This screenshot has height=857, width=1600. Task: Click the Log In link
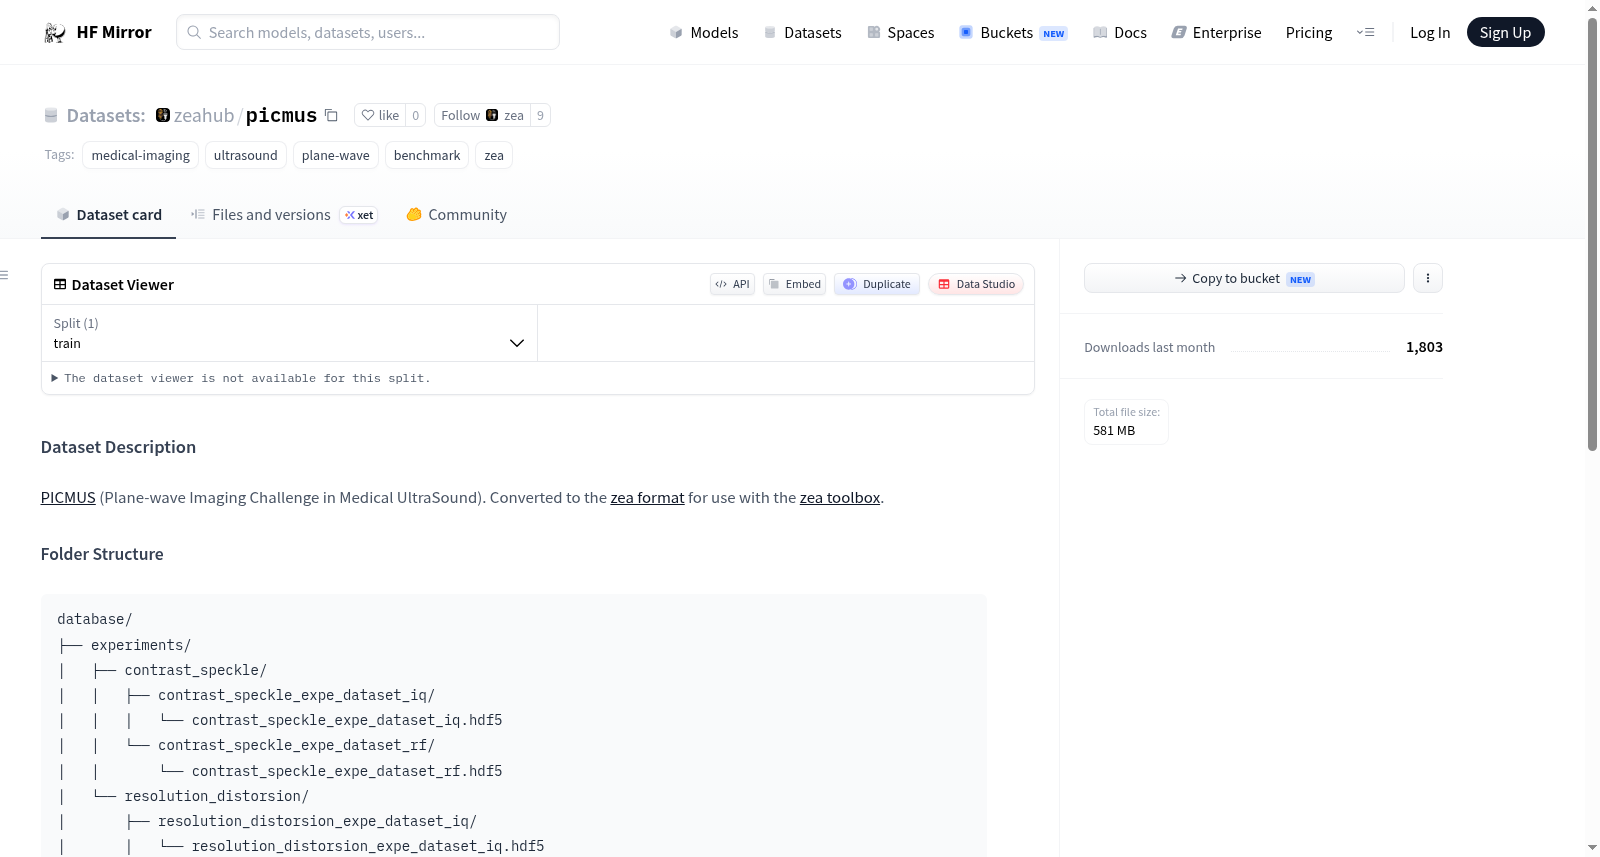click(x=1430, y=33)
